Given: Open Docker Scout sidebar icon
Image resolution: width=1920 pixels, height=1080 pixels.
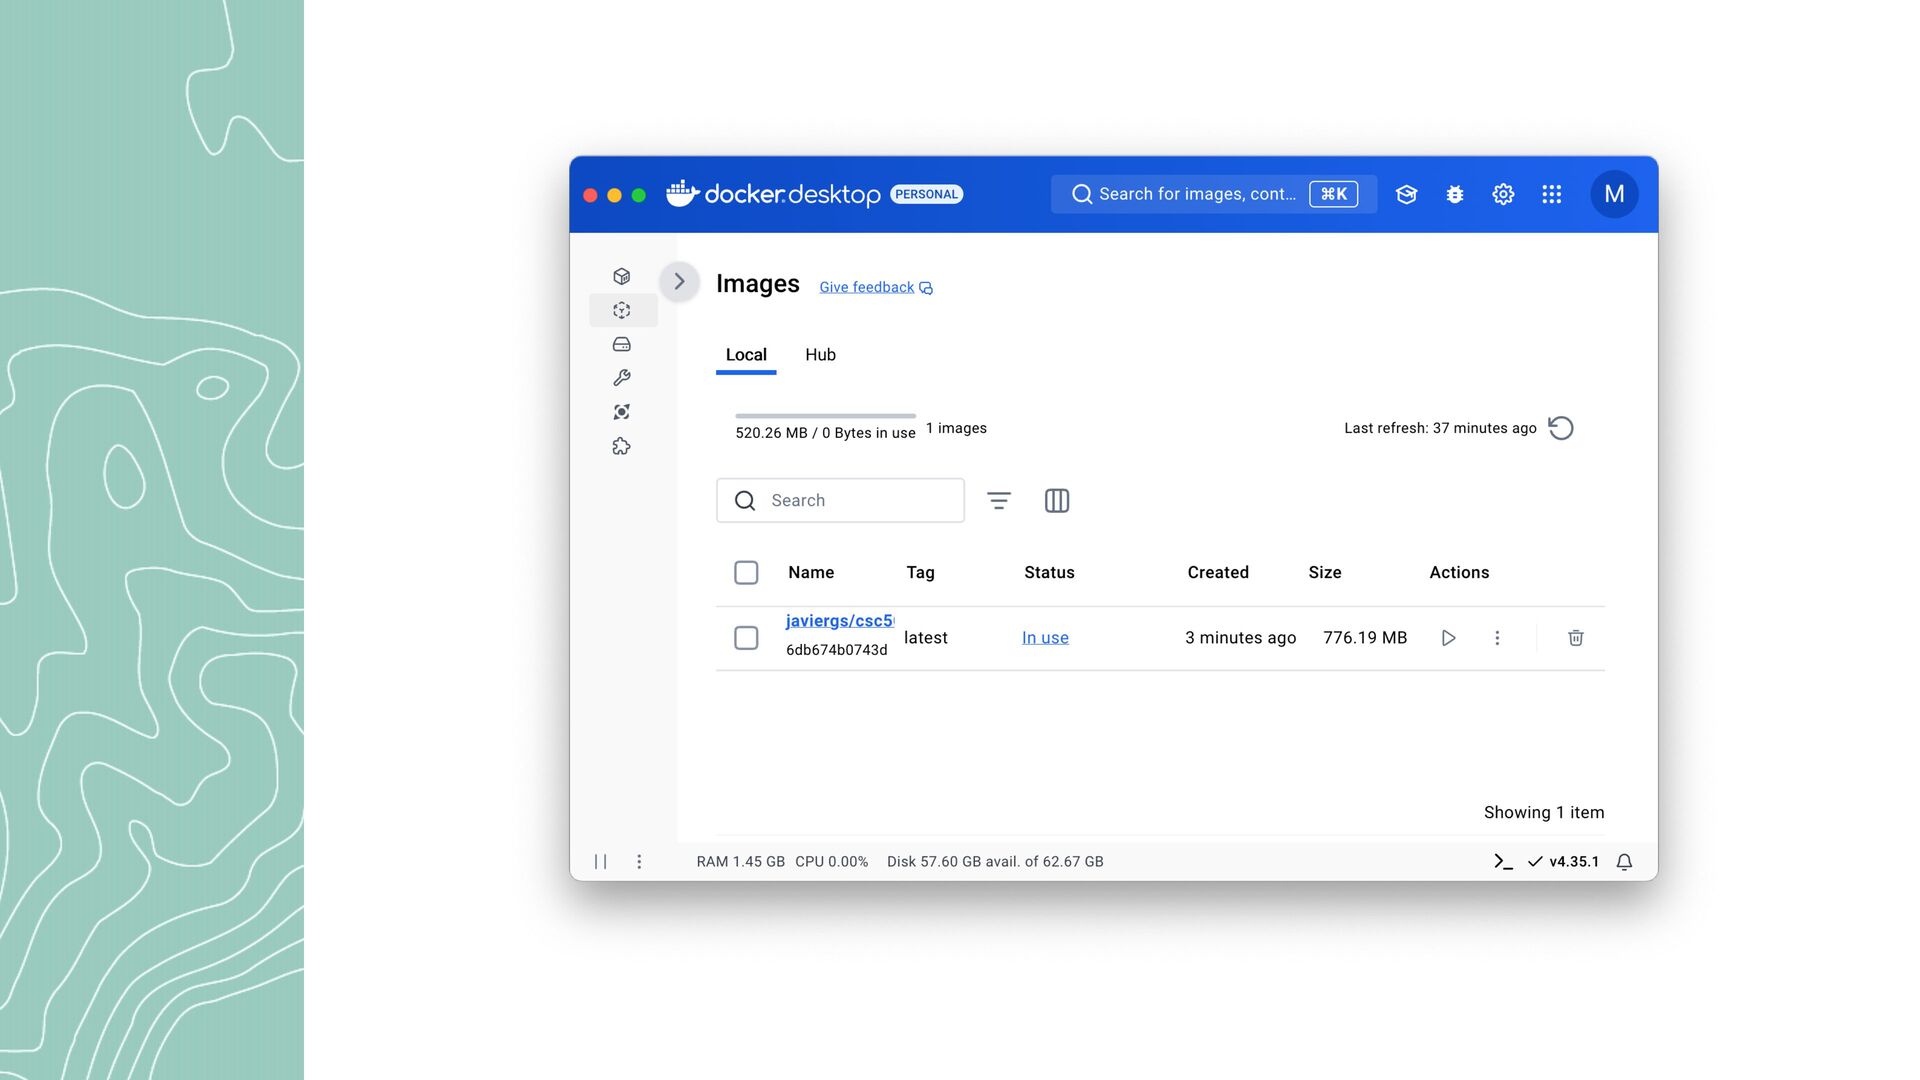Looking at the screenshot, I should (621, 412).
